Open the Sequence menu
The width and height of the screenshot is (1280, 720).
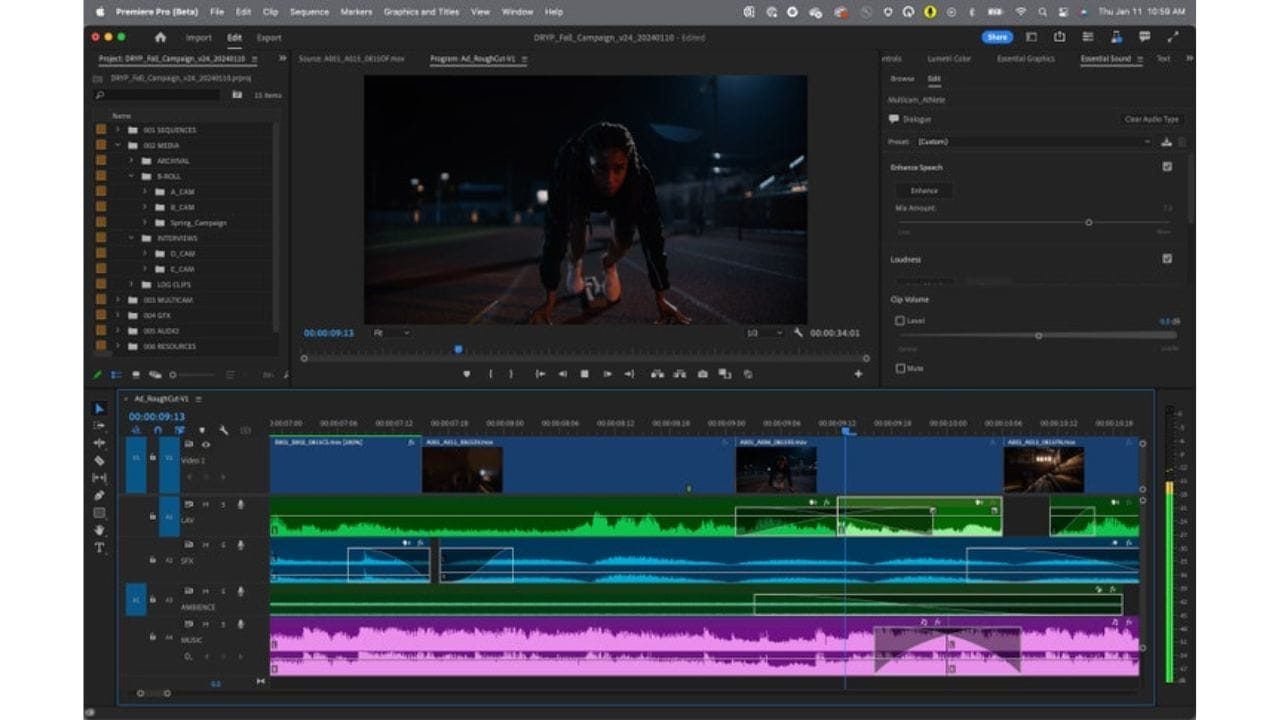pos(309,12)
